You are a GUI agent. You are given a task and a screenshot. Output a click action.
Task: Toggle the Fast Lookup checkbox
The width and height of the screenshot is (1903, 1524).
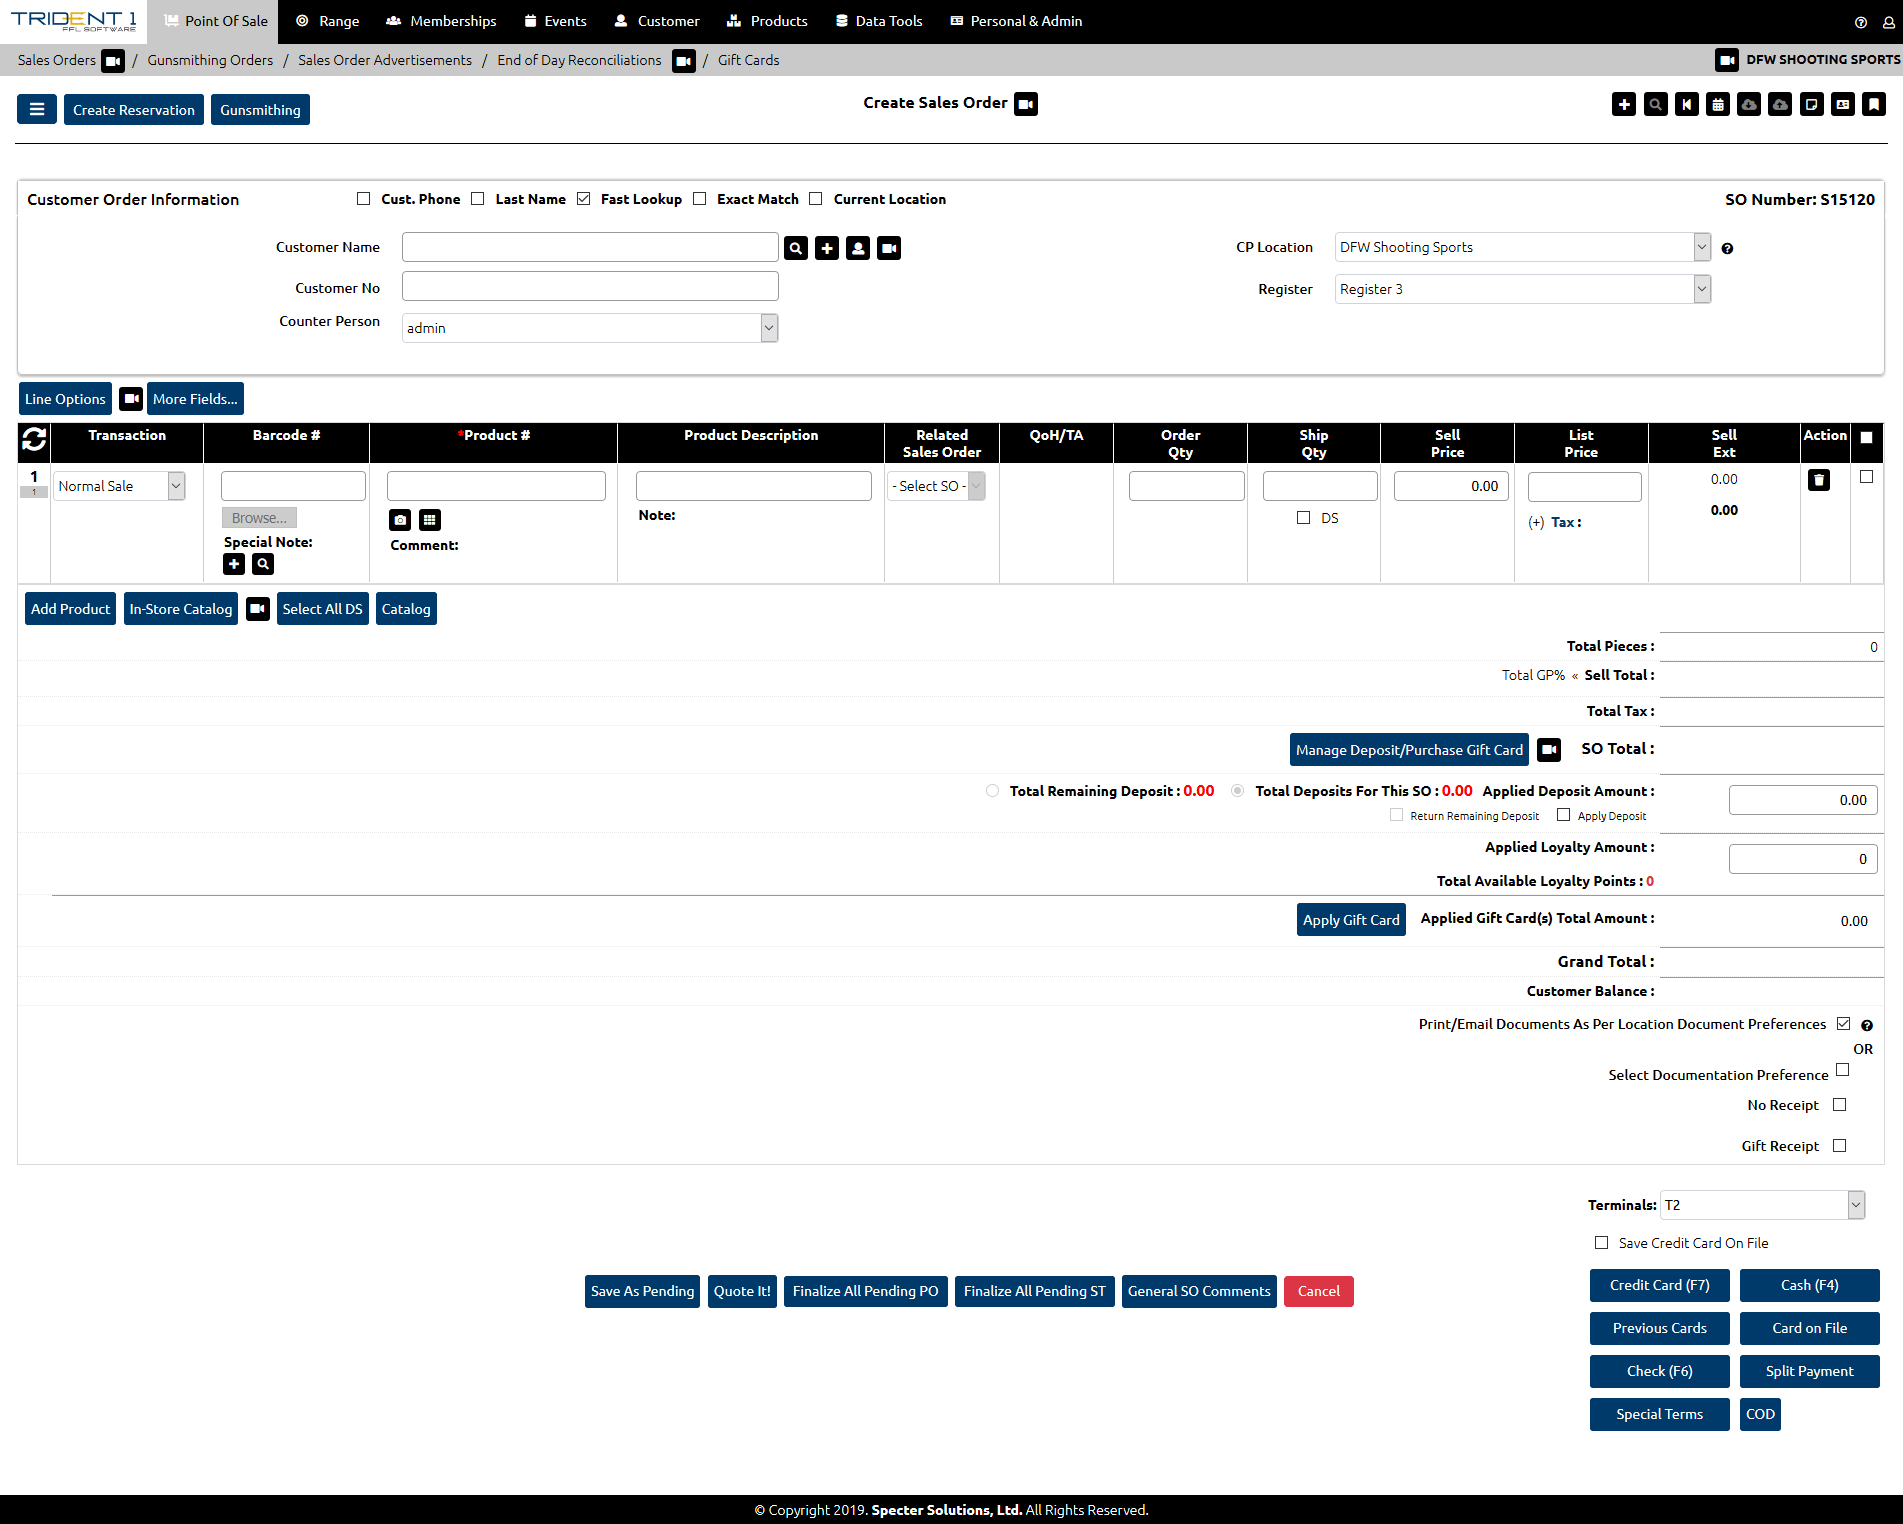click(x=584, y=199)
